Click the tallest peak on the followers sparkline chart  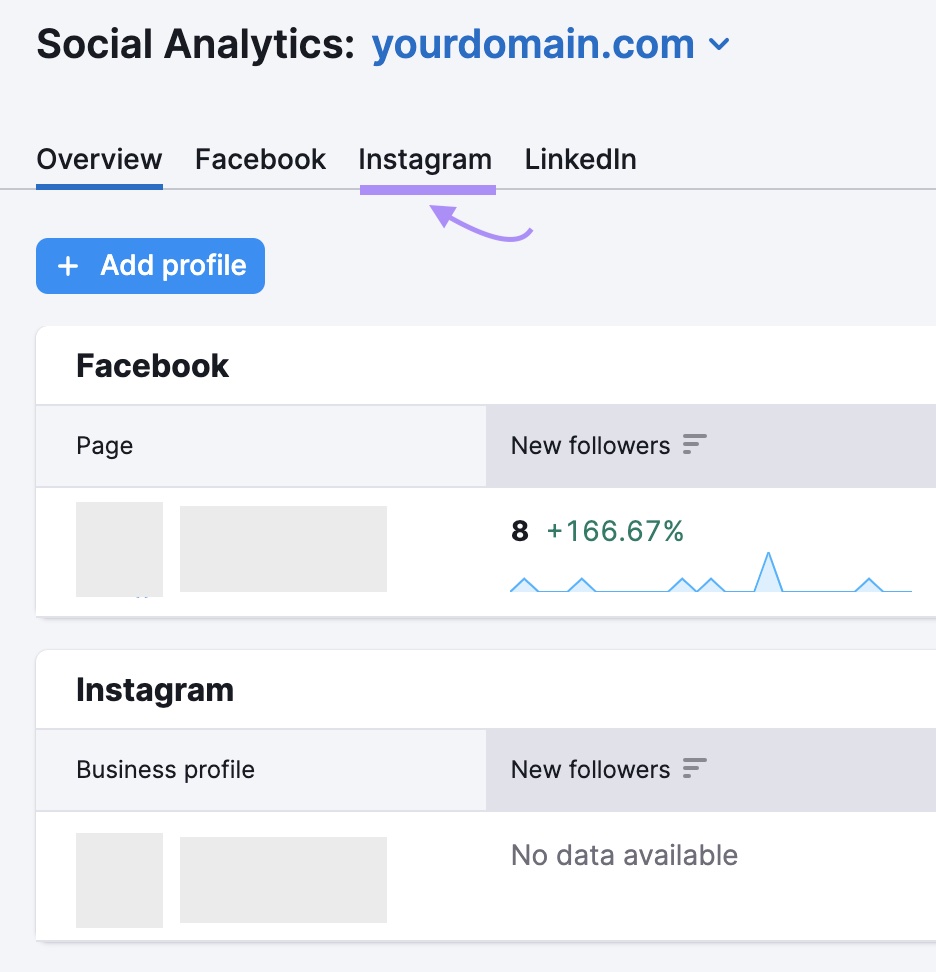point(770,558)
